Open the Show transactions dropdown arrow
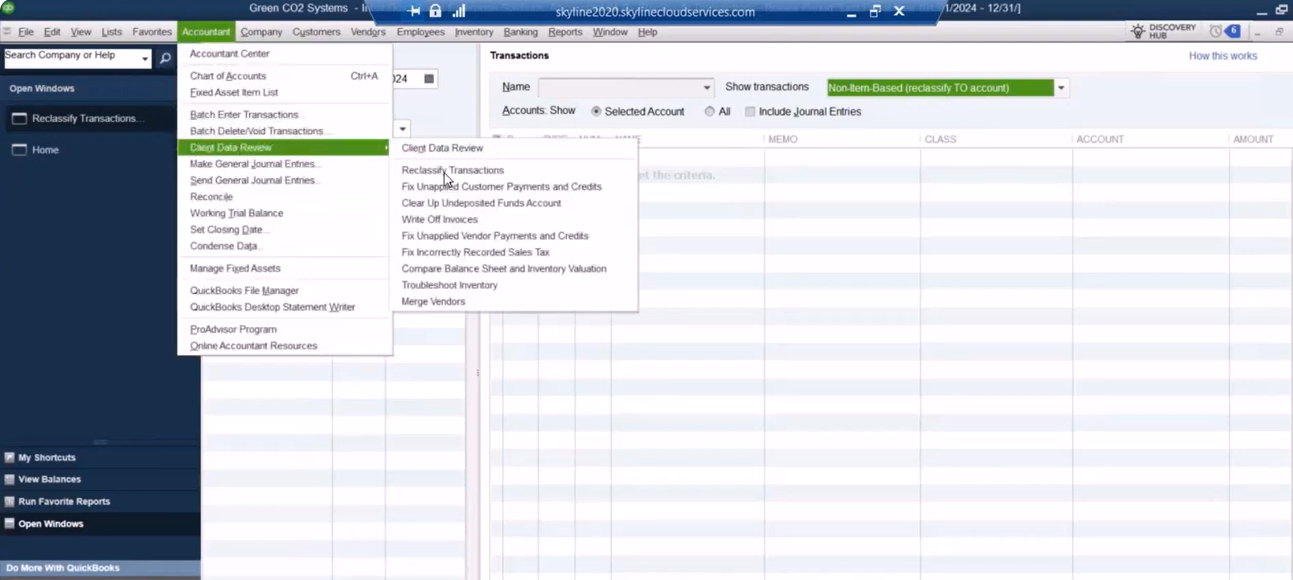The image size is (1293, 580). coord(1061,88)
